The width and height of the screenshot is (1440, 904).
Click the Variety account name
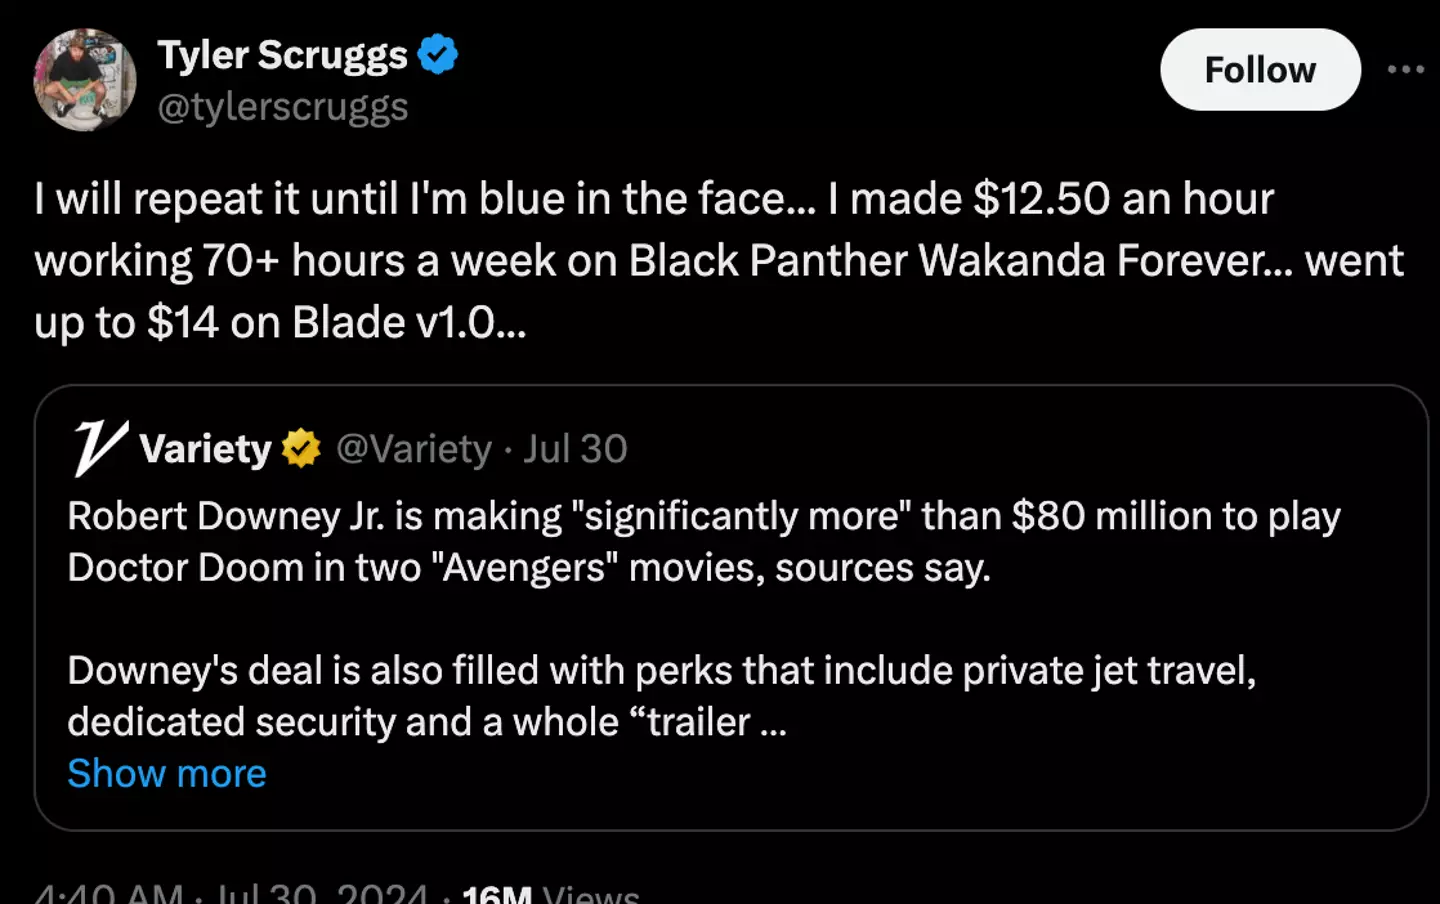[x=205, y=449]
